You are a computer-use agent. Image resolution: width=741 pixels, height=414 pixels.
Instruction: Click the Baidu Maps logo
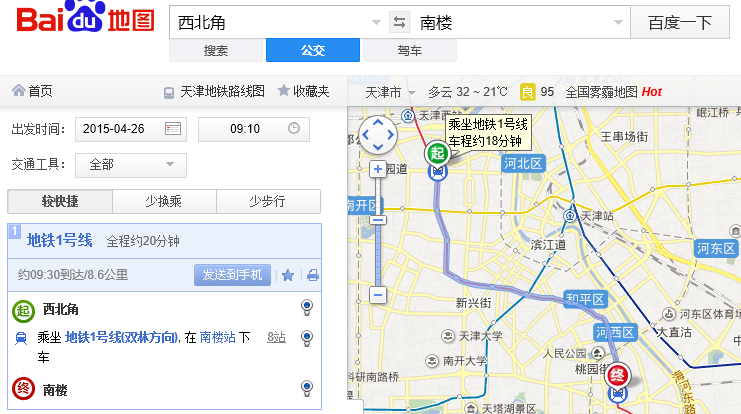coord(85,18)
